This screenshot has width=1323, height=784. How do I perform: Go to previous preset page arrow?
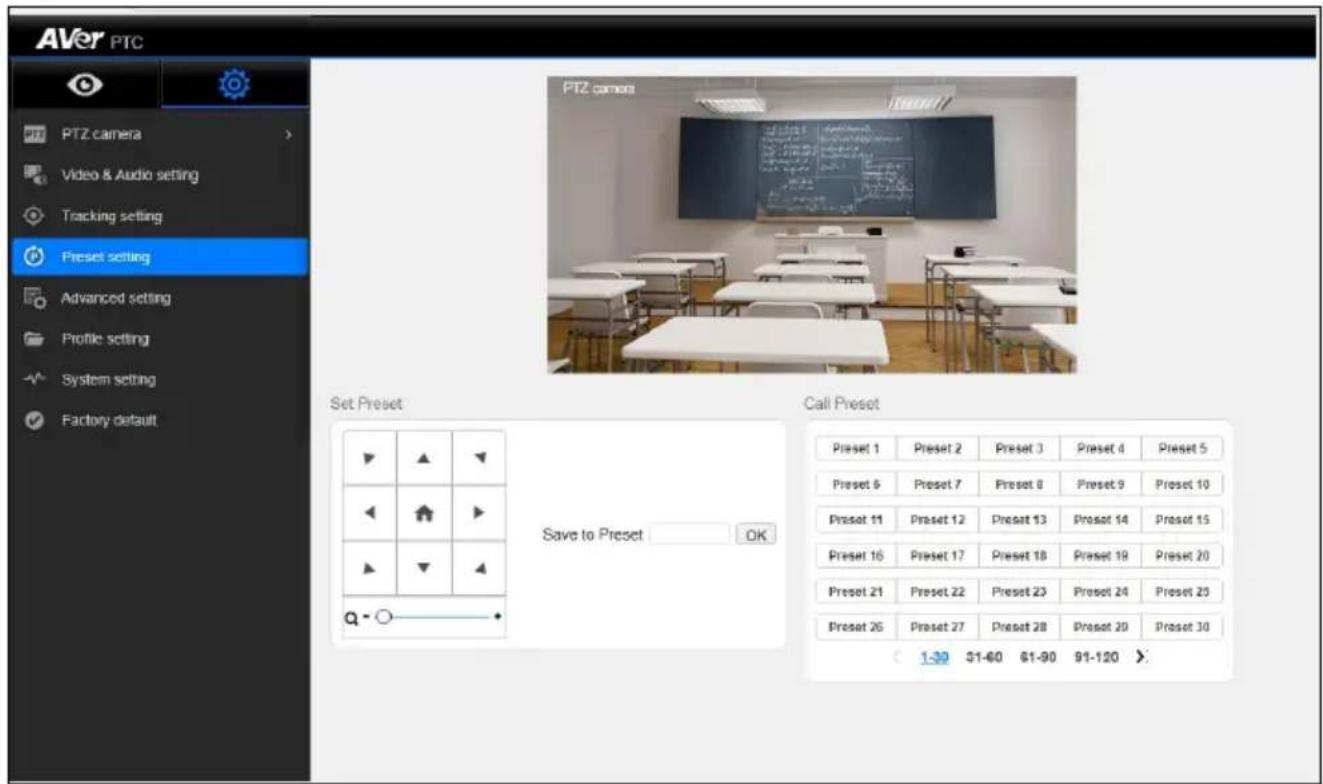(x=897, y=656)
